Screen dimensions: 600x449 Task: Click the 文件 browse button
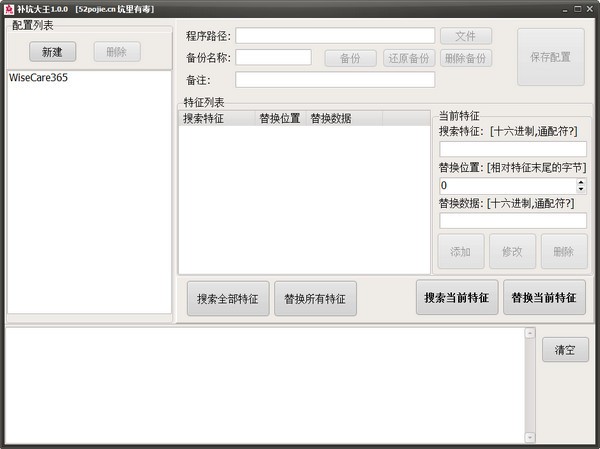466,36
